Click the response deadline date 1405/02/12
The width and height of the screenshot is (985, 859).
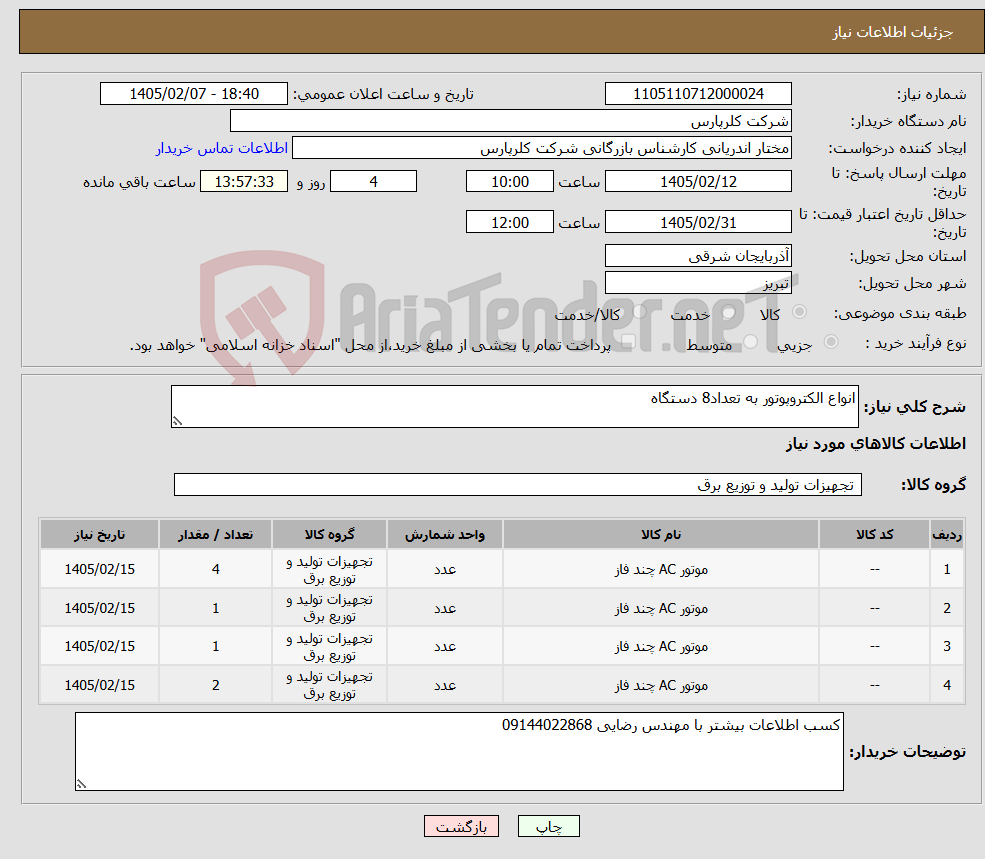point(698,182)
